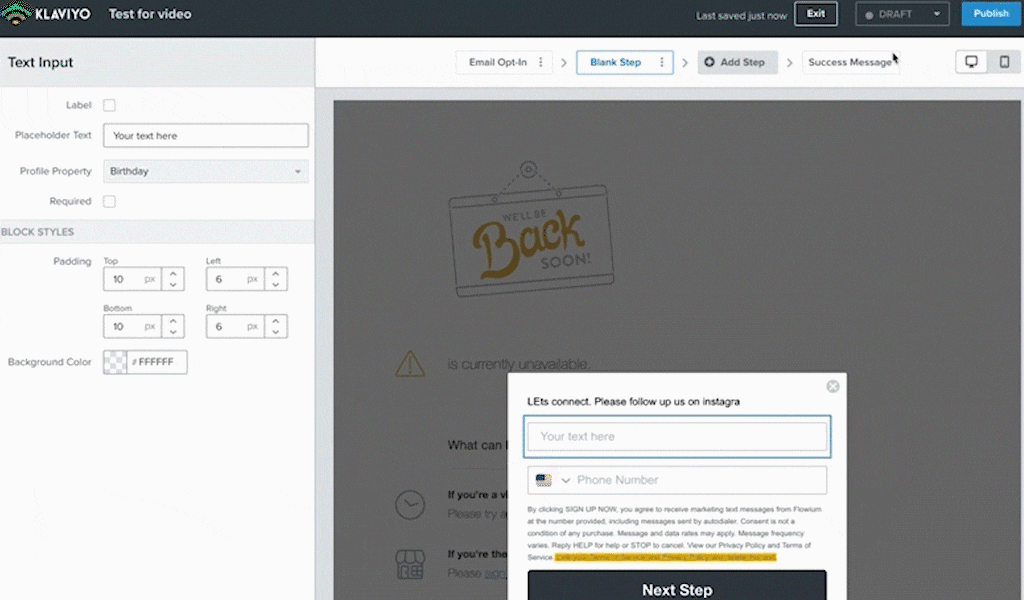Click the Bottom padding value field
The image size is (1024, 600).
coord(132,326)
